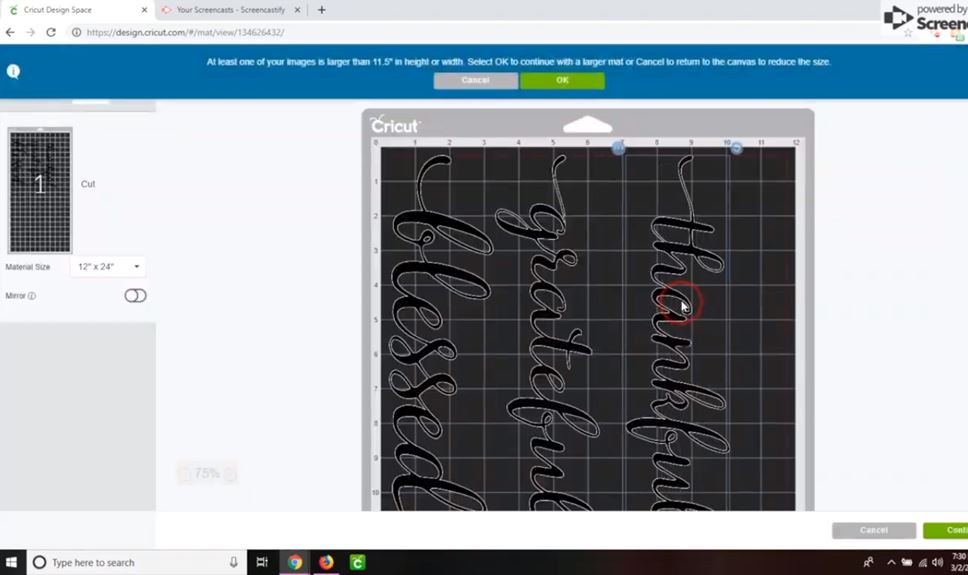Open the Windows Start menu

point(11,562)
